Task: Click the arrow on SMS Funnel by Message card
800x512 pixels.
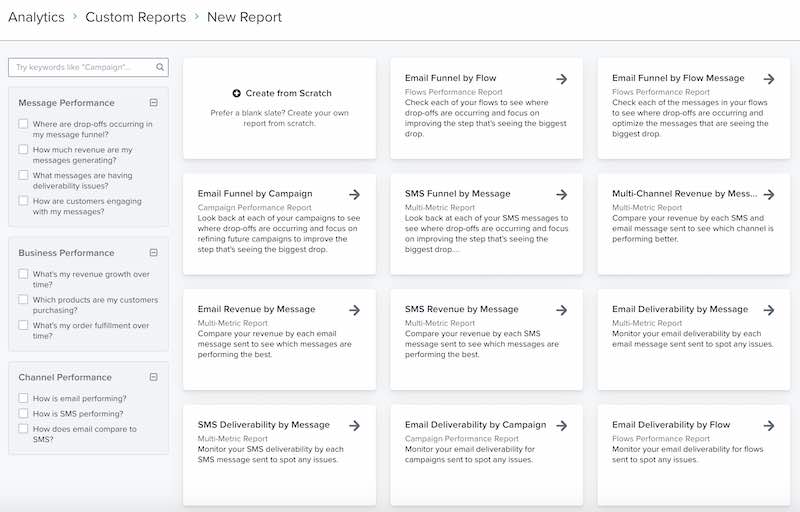Action: (562, 195)
